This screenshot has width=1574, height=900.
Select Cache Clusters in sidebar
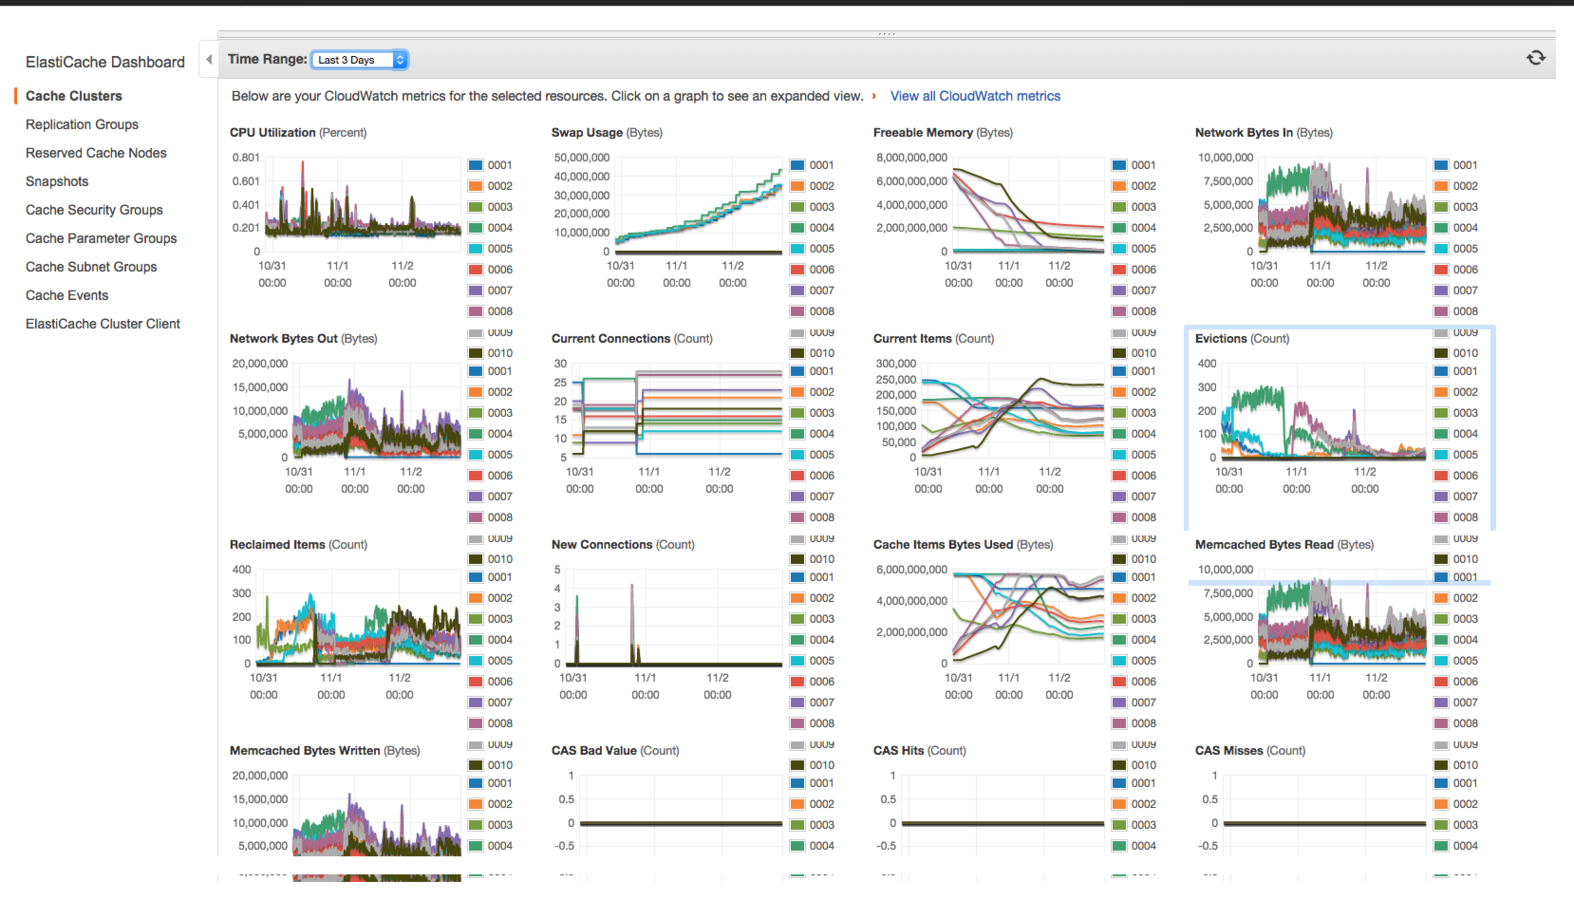coord(74,96)
